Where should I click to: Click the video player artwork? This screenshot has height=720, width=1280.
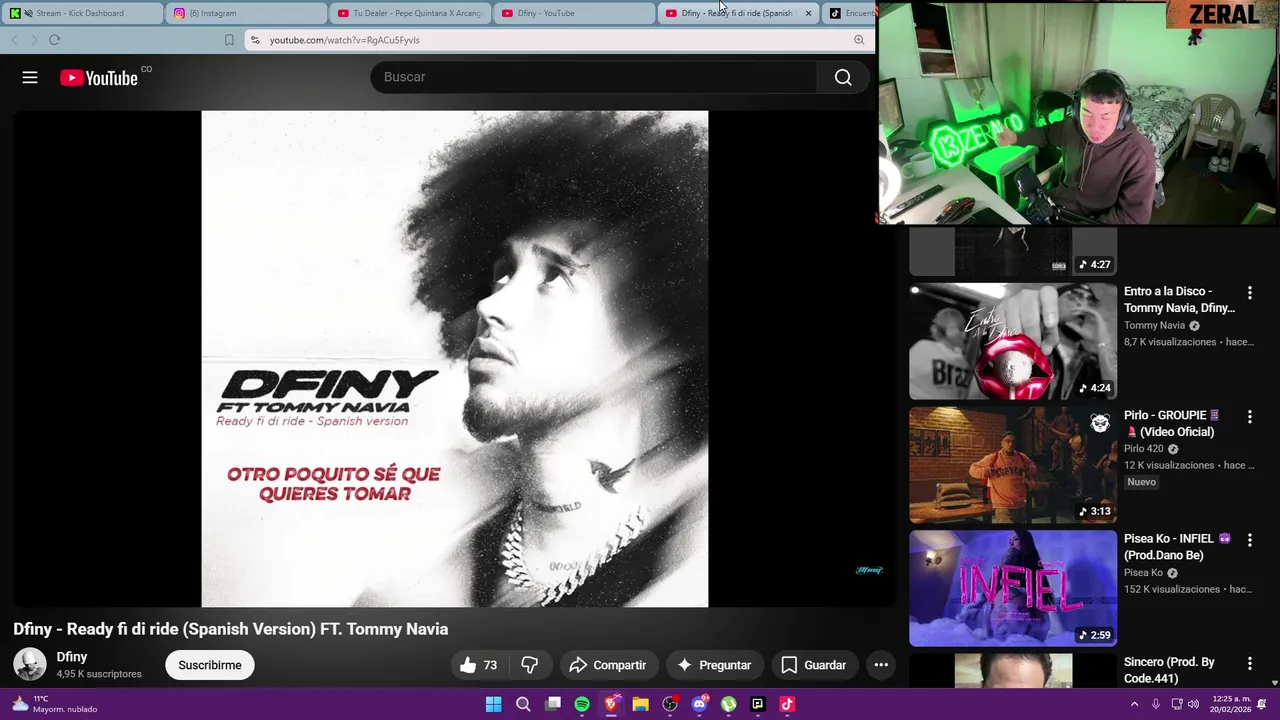455,359
